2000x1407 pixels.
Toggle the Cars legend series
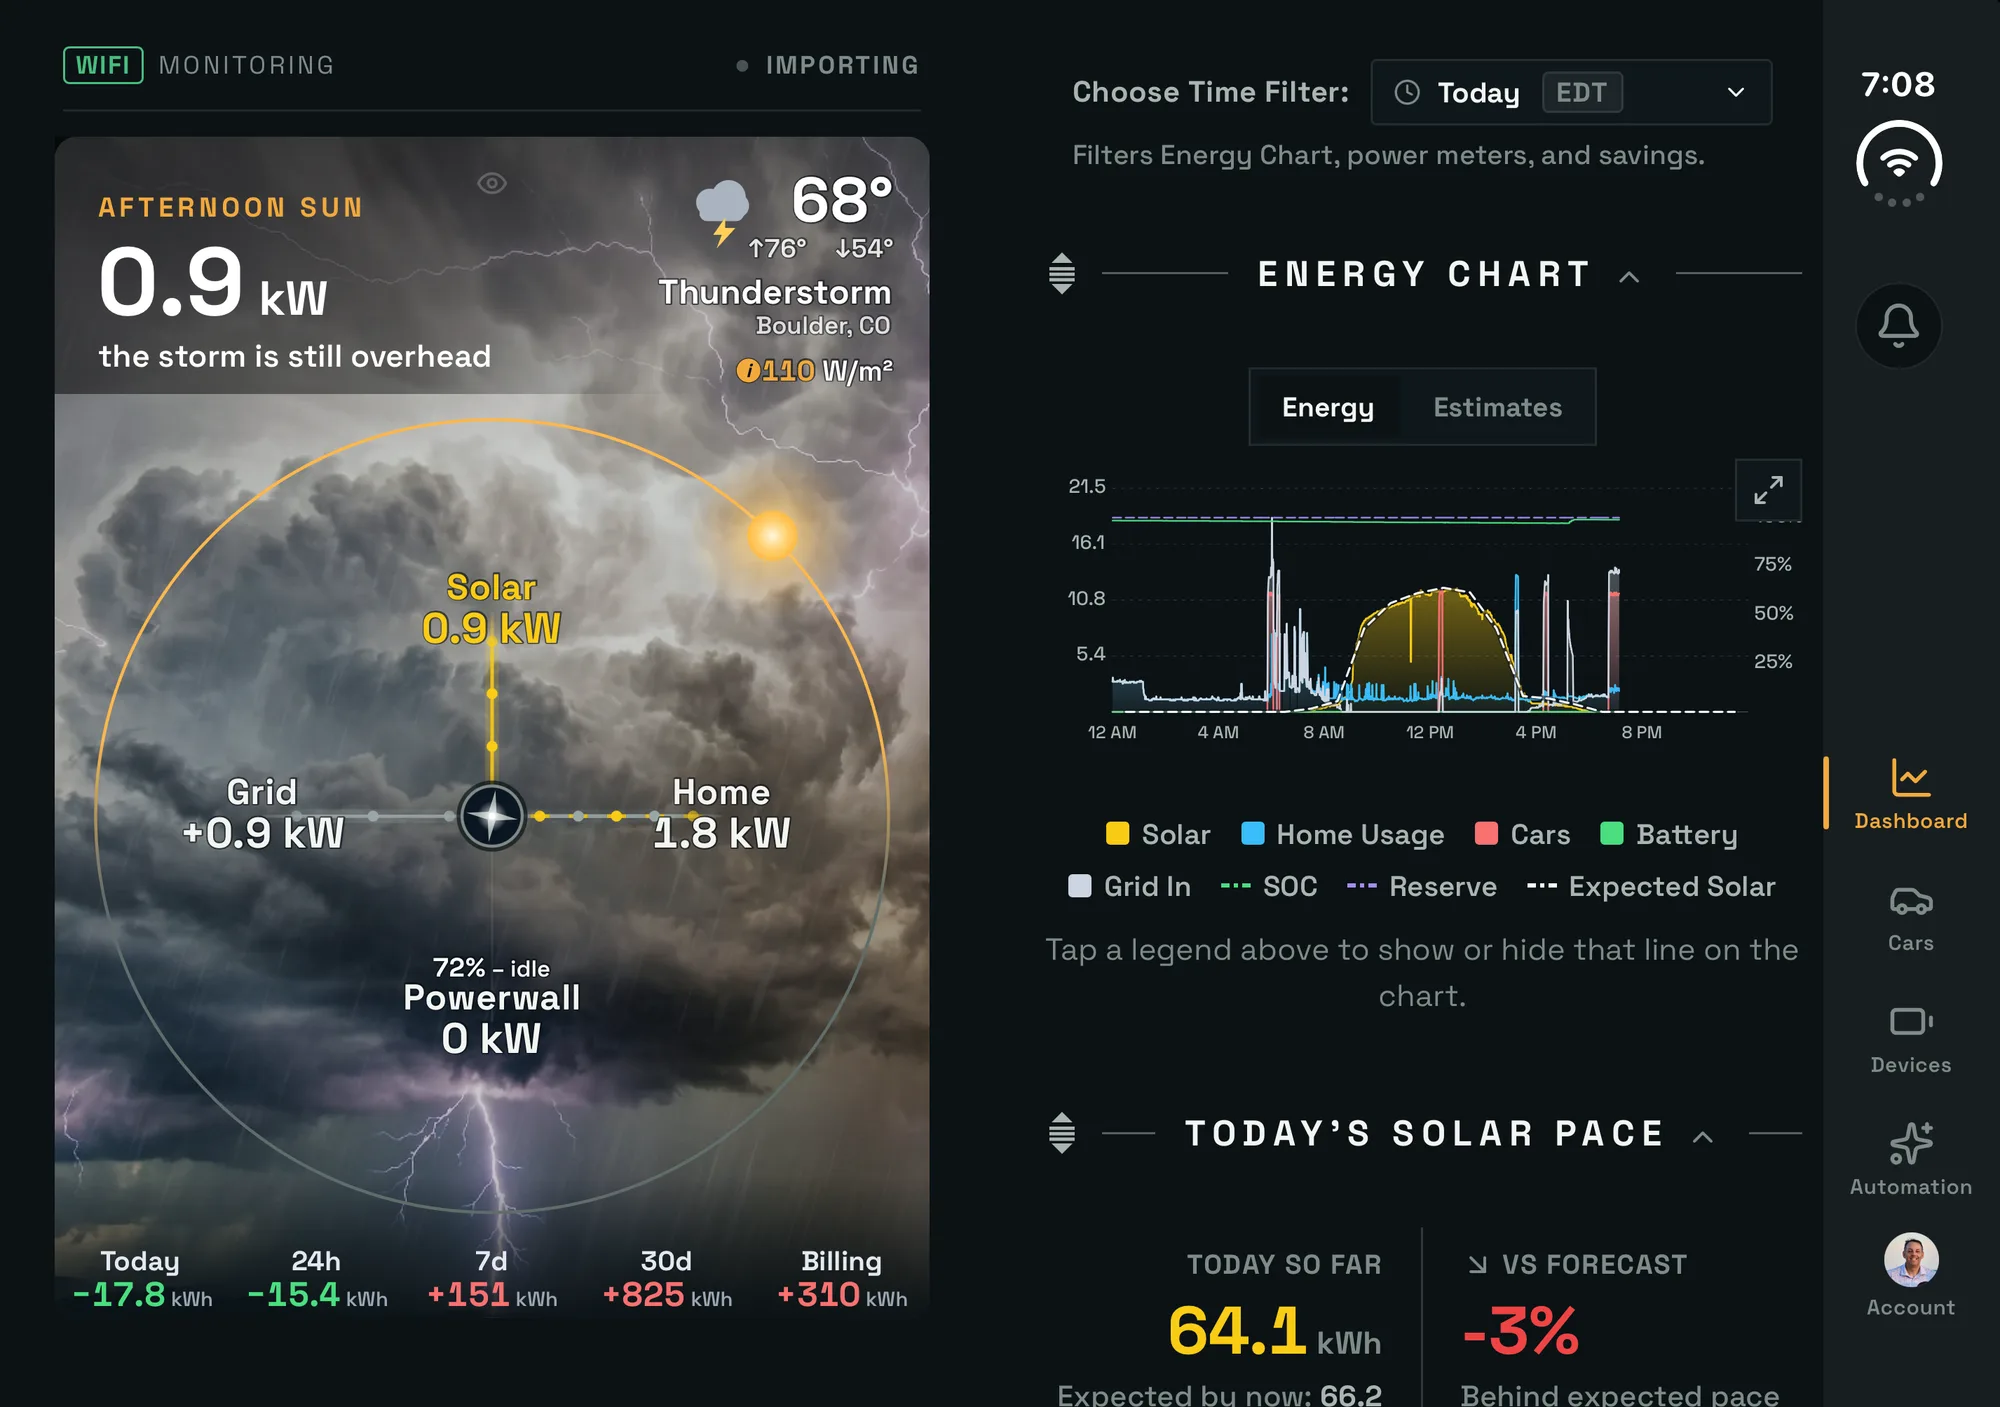1522,834
